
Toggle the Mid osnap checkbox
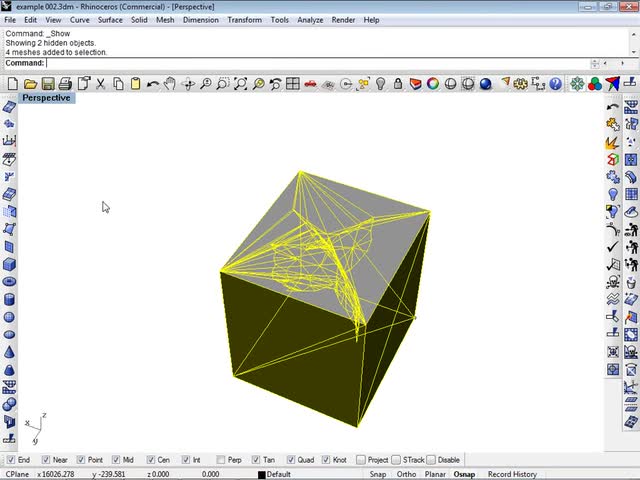[116, 460]
